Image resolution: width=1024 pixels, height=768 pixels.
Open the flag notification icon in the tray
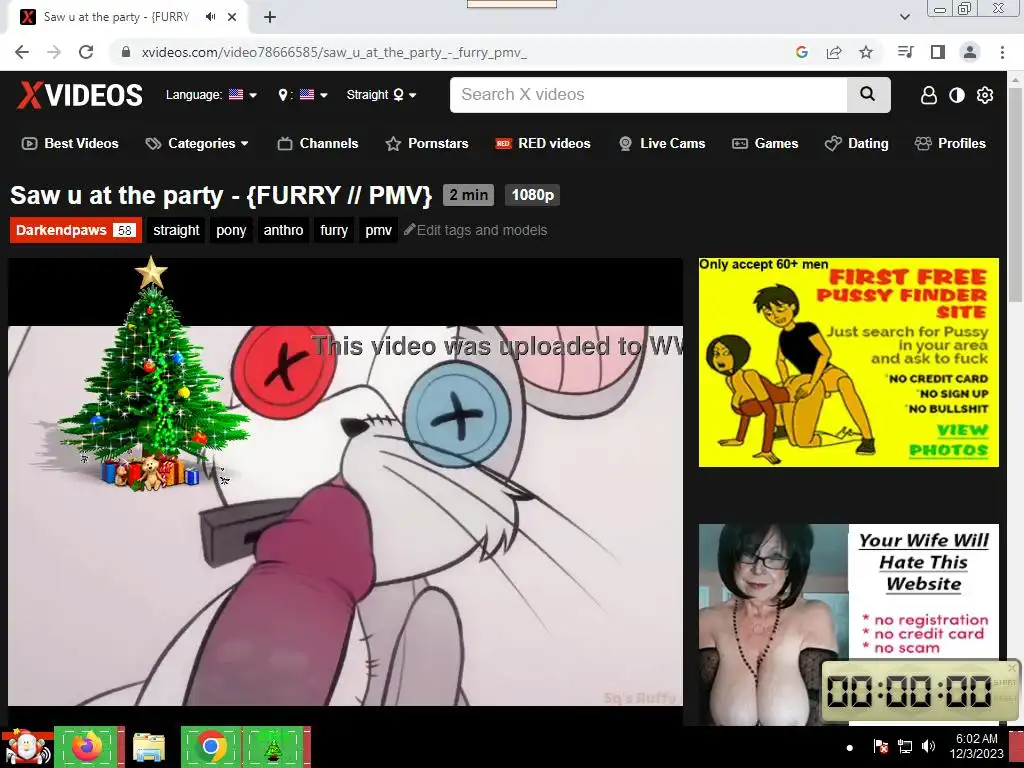[x=880, y=746]
